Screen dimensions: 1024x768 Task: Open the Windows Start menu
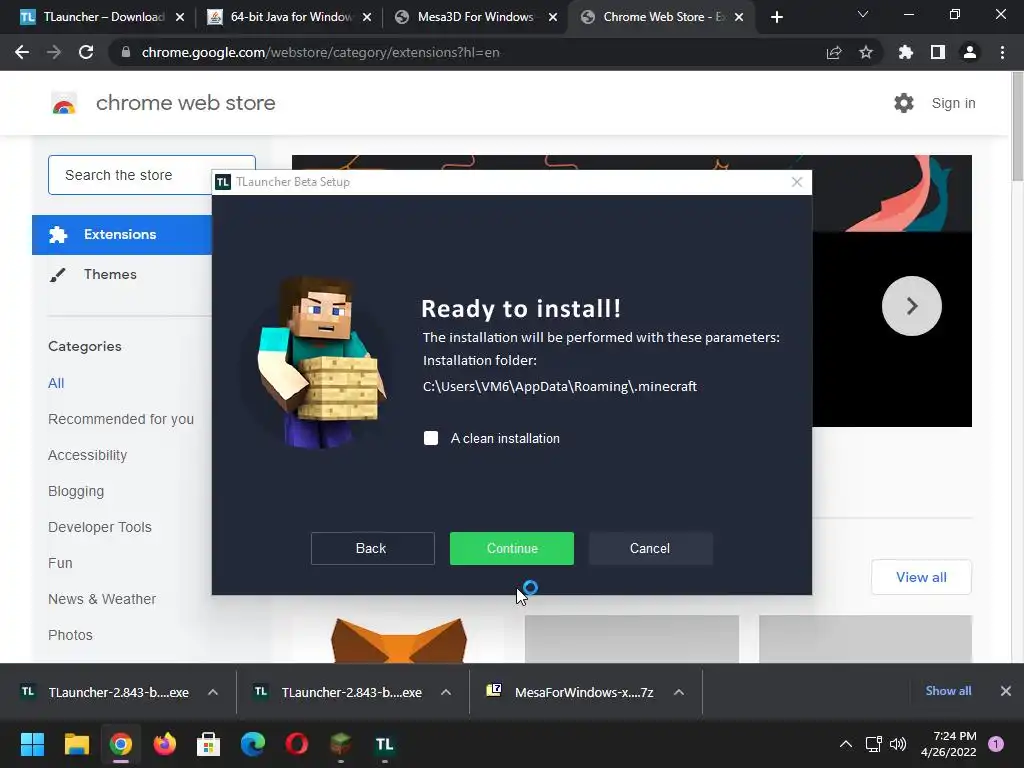pyautogui.click(x=32, y=744)
